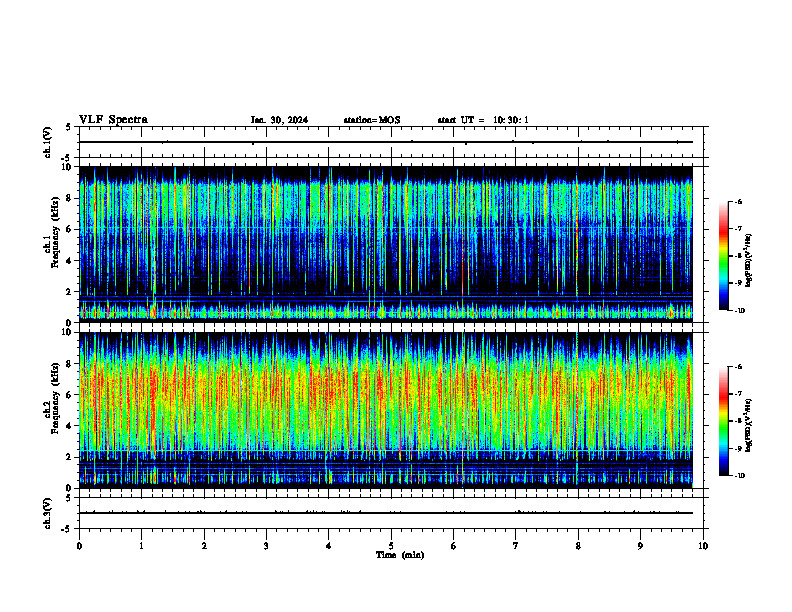Screen dimensions: 792x612
Task: Click time axis tick label "3"
Action: pos(266,546)
